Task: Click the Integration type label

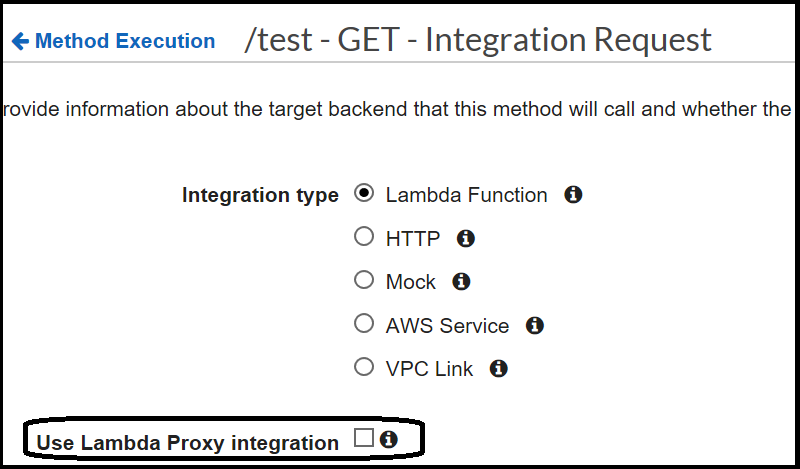Action: coord(260,196)
